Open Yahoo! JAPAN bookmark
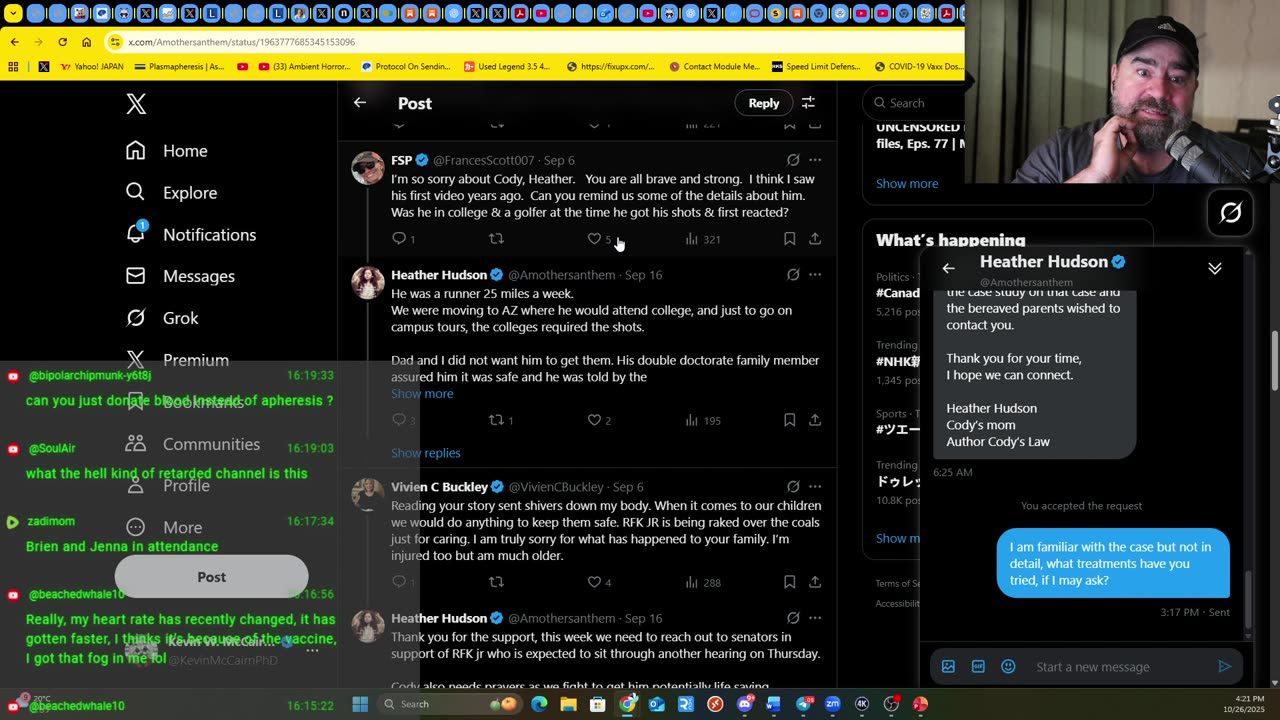 [94, 67]
